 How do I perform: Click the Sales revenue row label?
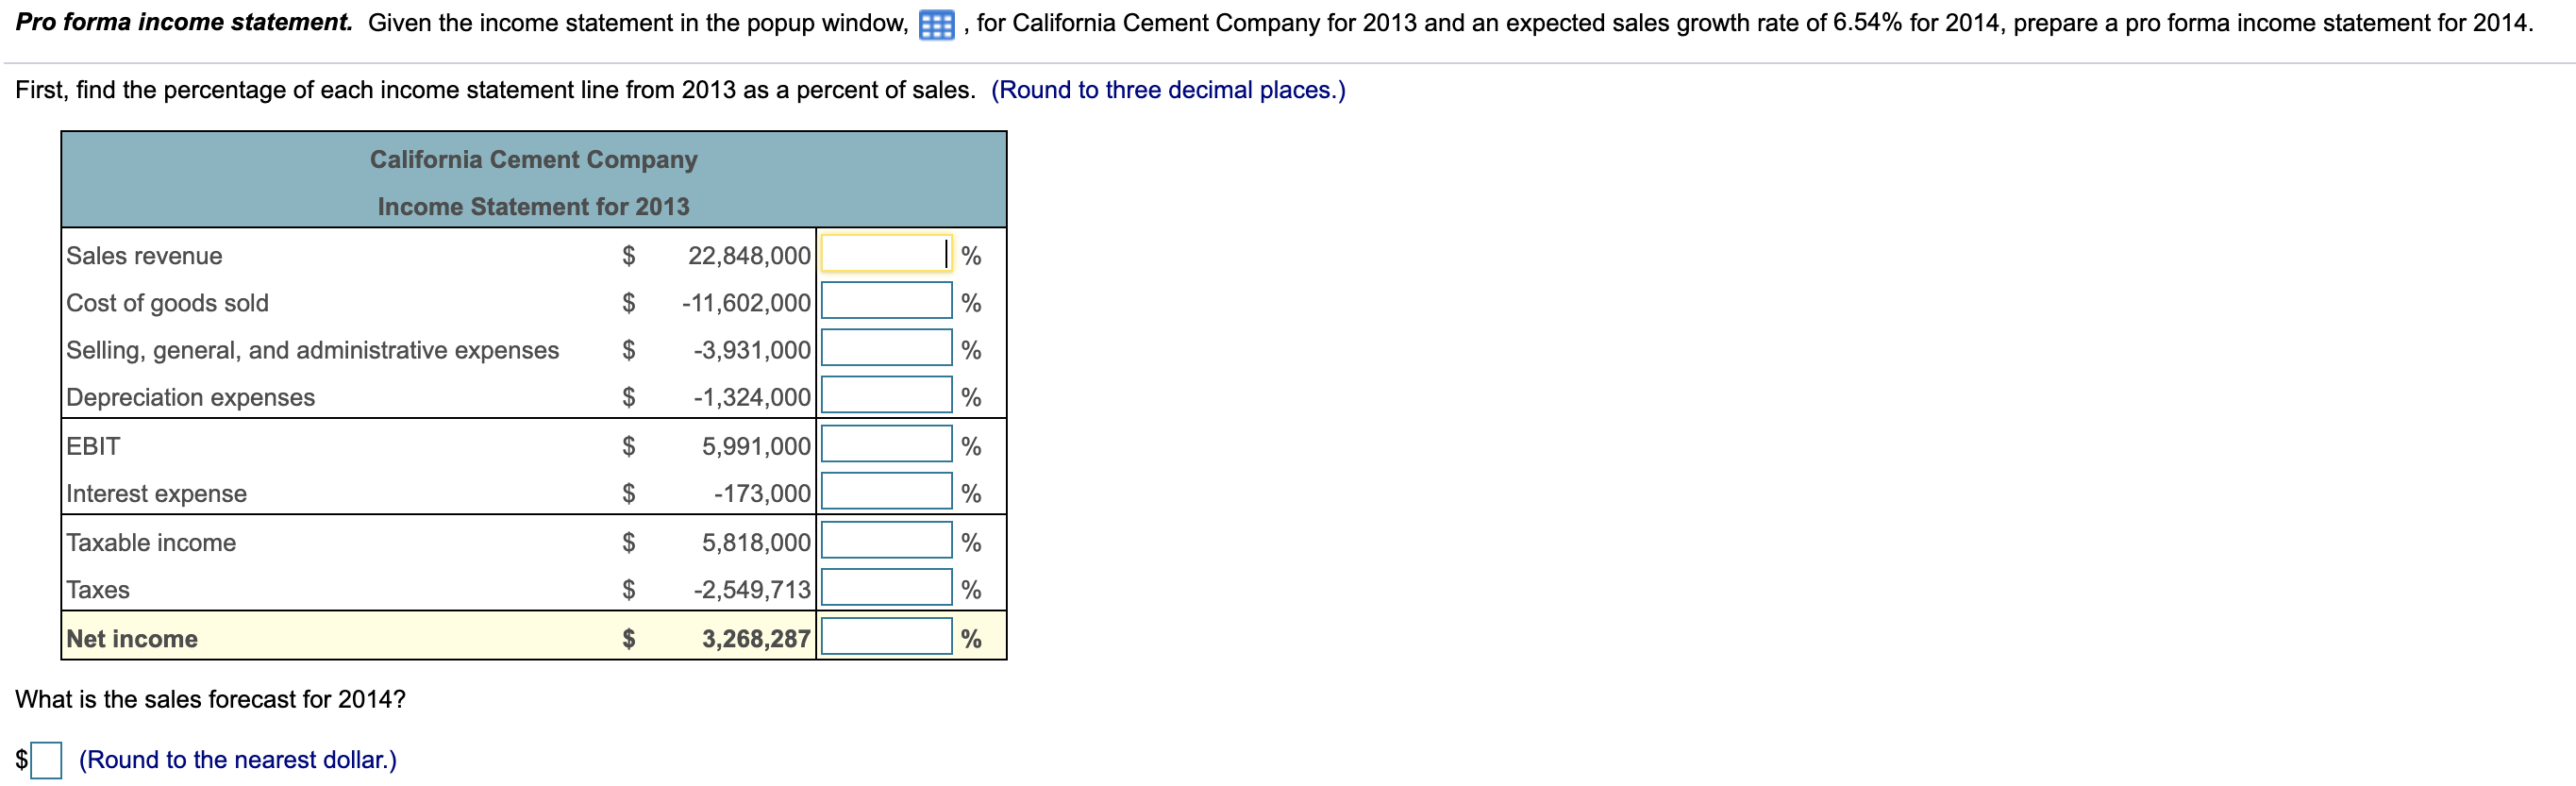[x=143, y=255]
